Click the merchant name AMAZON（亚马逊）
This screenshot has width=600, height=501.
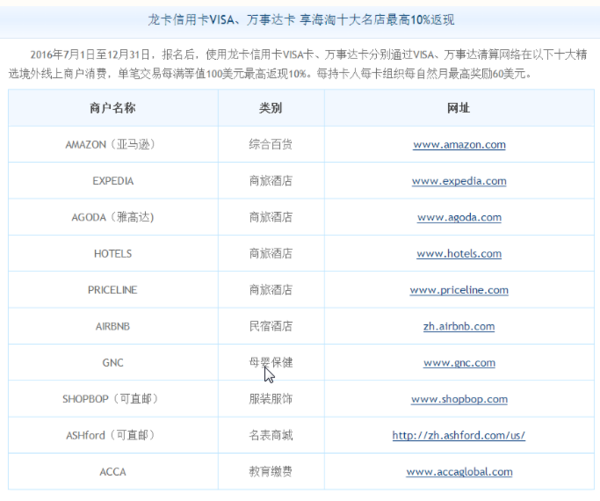(x=110, y=145)
